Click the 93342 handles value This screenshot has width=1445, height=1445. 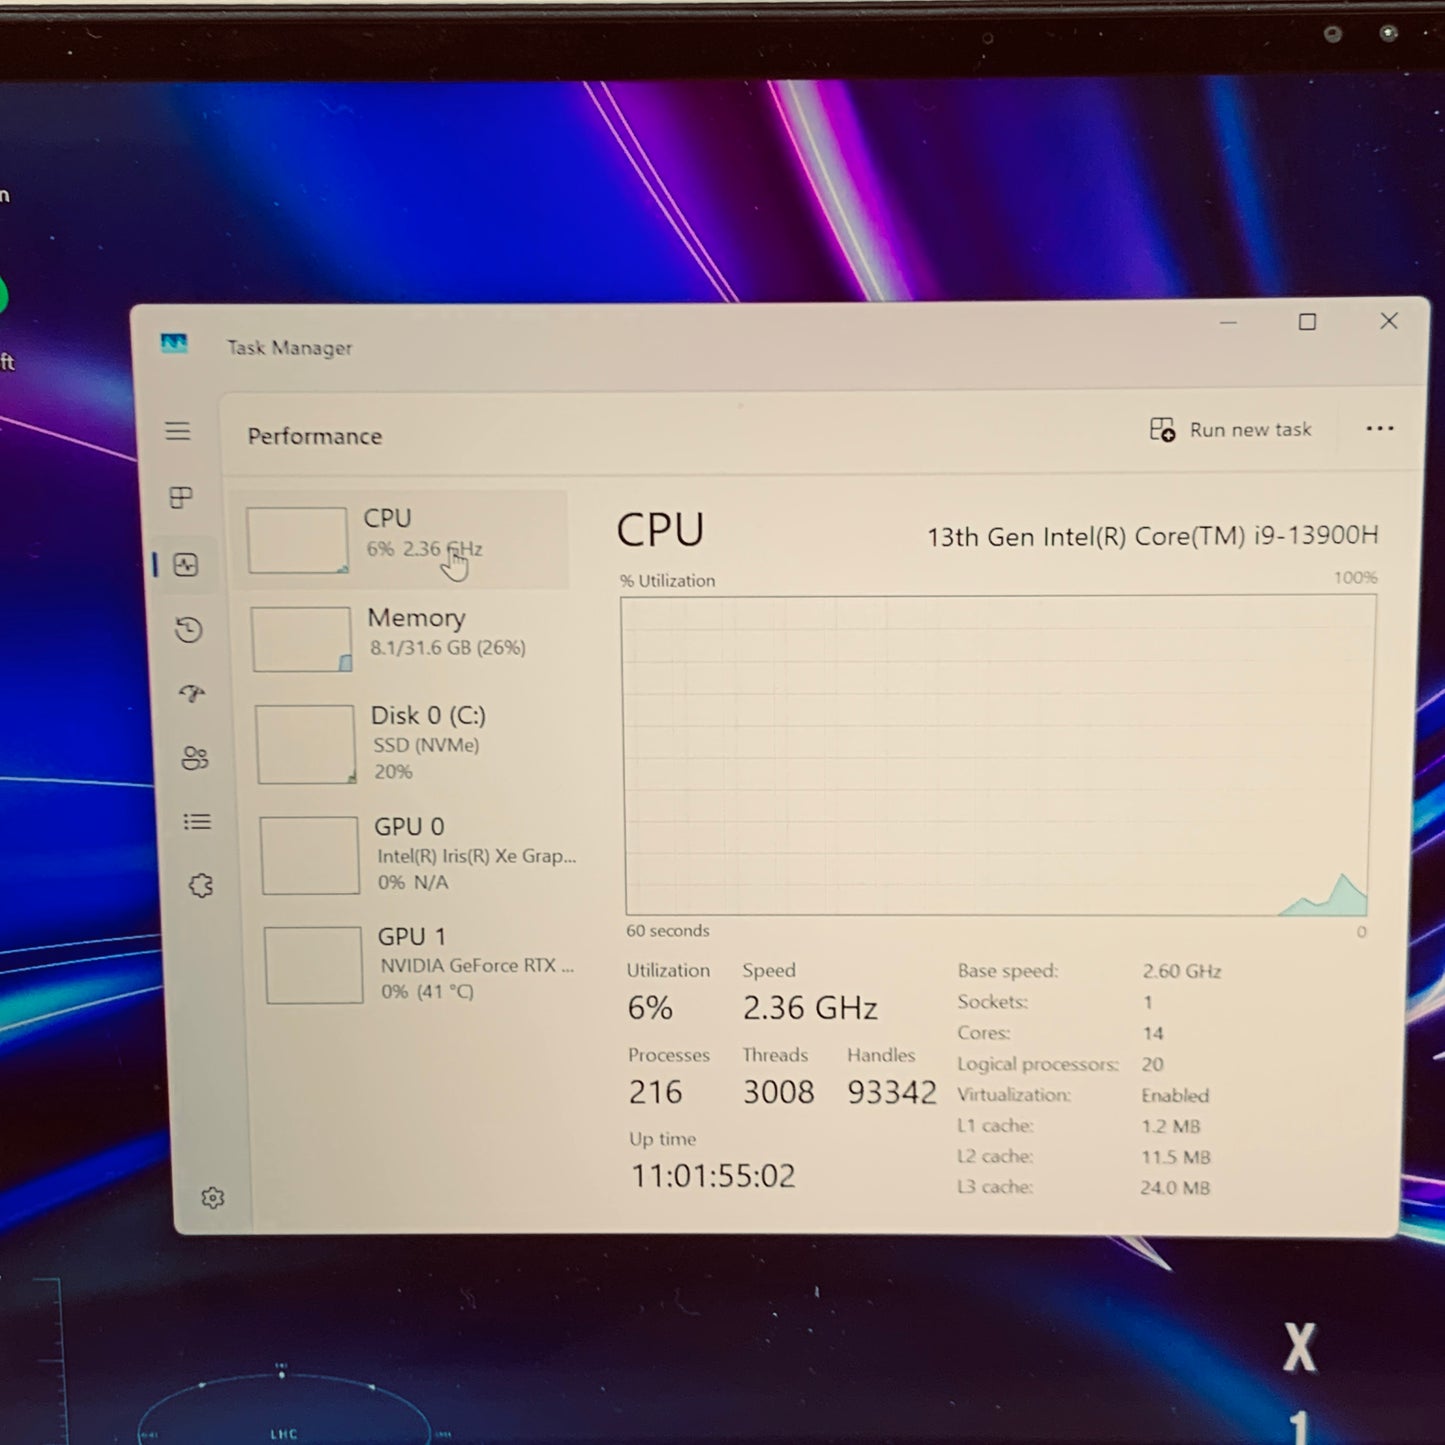pyautogui.click(x=892, y=1092)
